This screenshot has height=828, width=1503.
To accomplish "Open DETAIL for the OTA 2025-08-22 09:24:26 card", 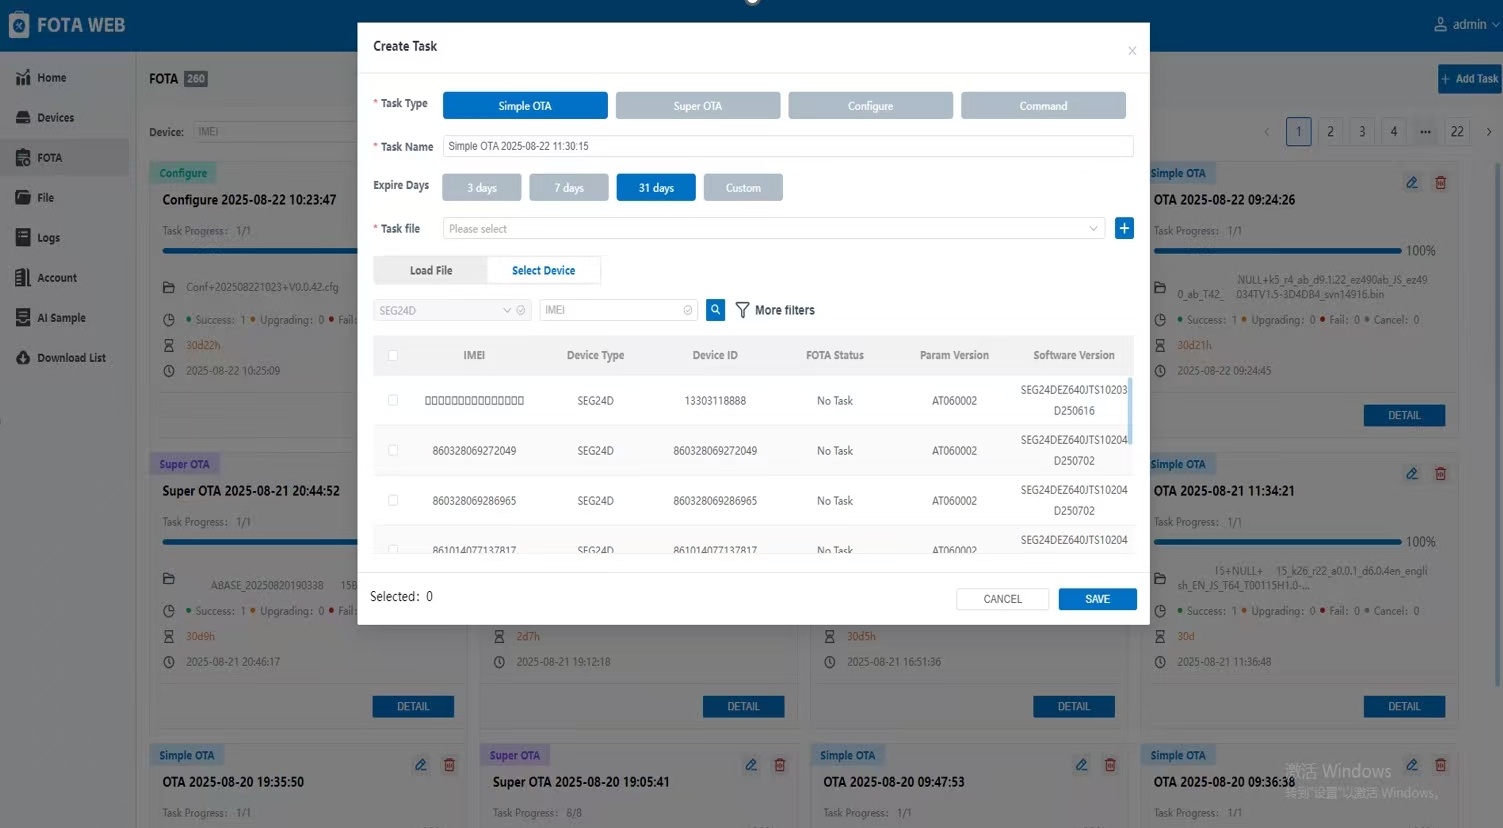I will pyautogui.click(x=1404, y=415).
